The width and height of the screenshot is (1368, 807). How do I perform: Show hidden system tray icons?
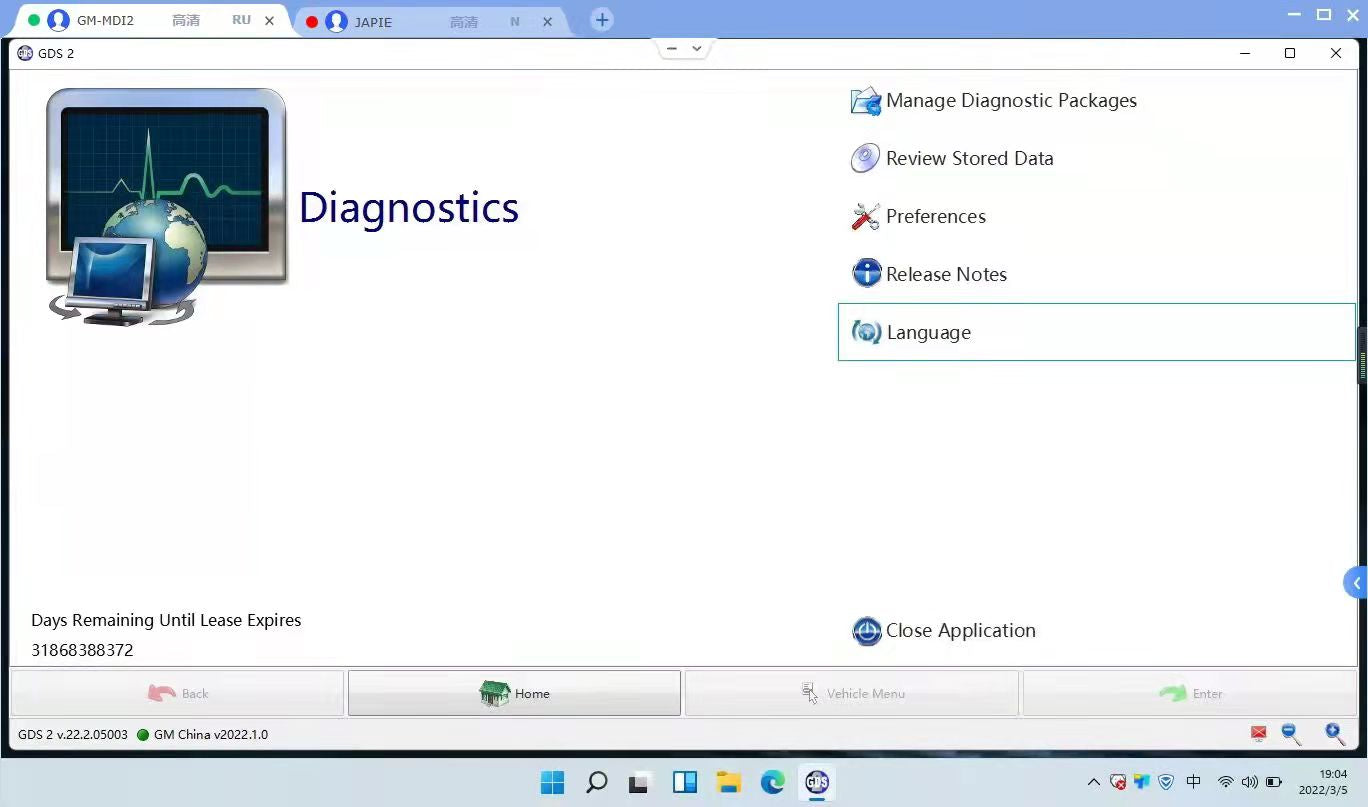(x=1093, y=782)
